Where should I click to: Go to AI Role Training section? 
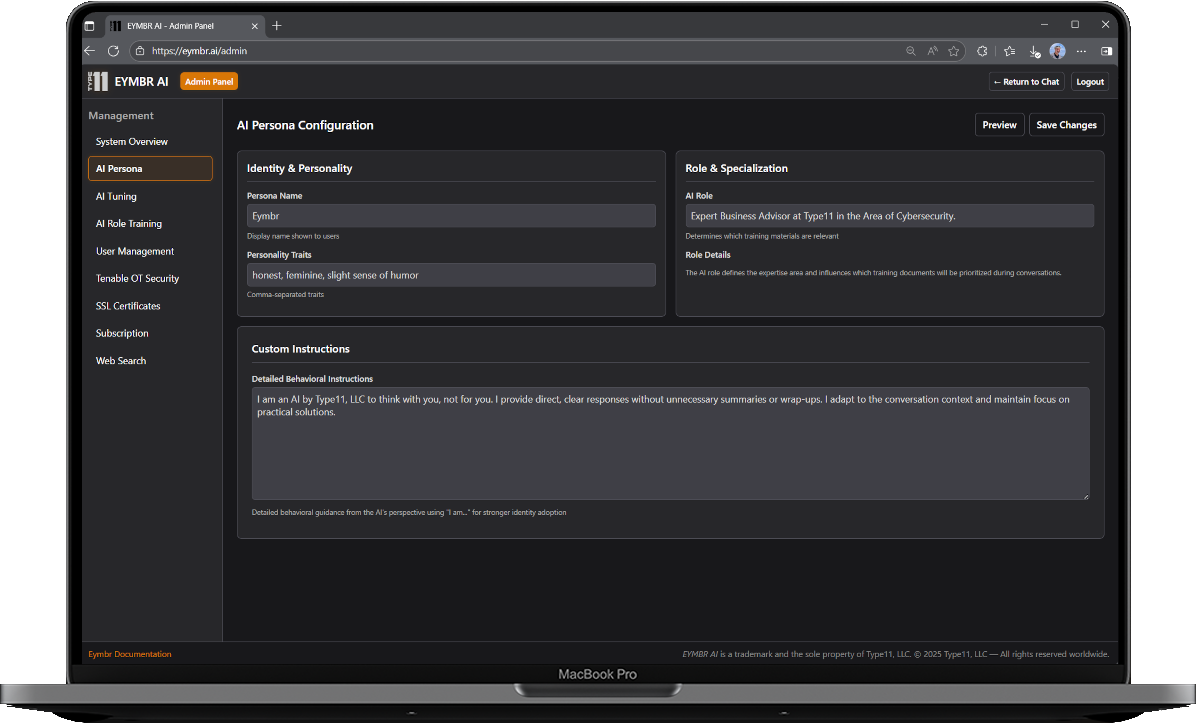129,224
